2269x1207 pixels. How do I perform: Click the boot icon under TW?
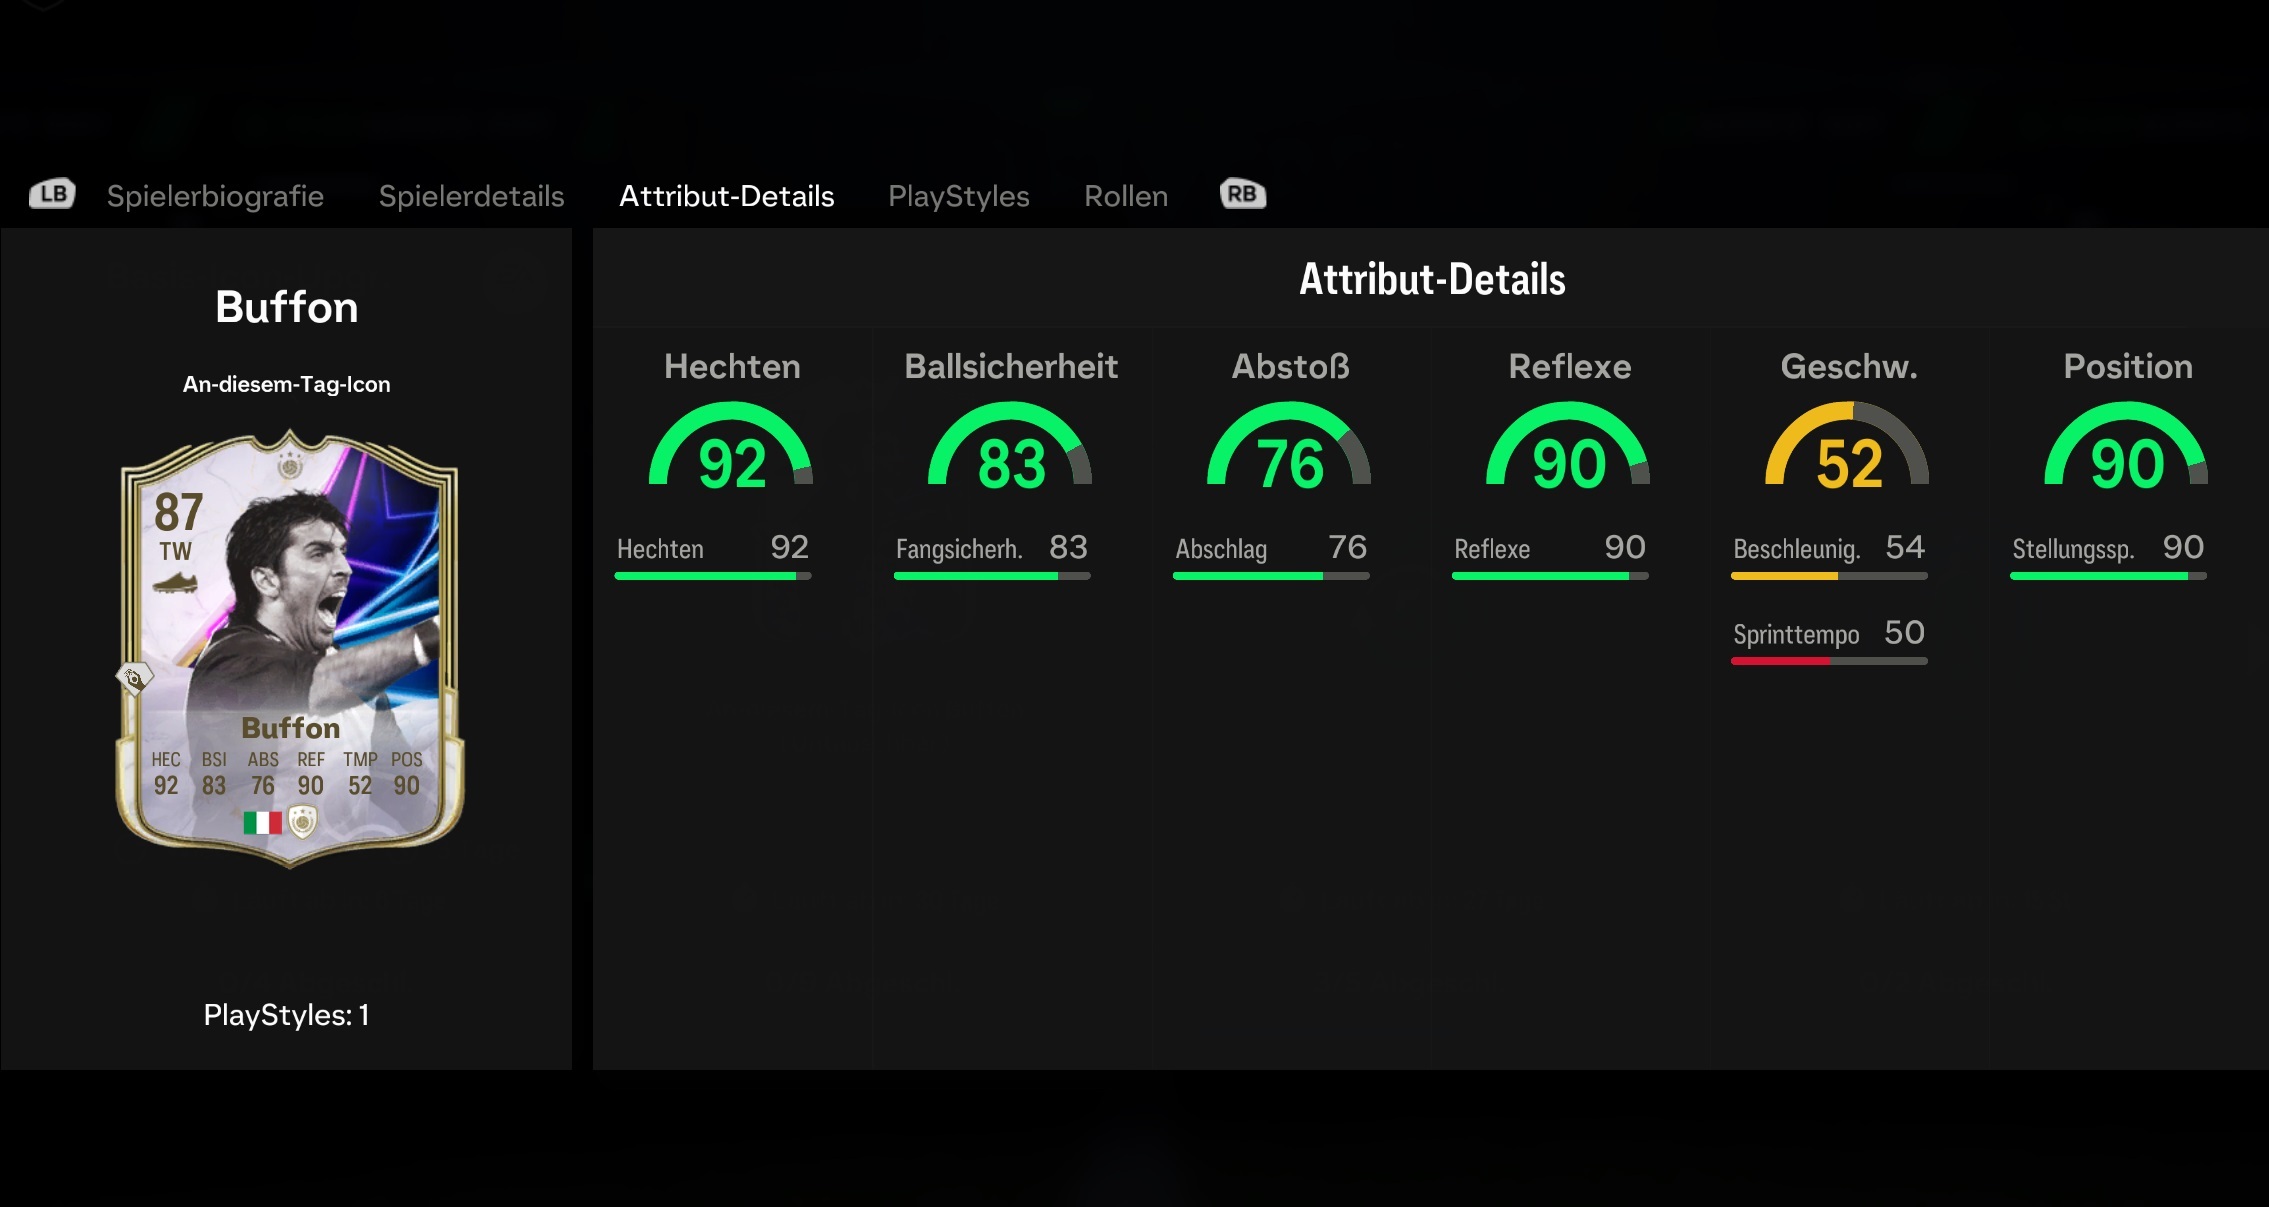175,583
